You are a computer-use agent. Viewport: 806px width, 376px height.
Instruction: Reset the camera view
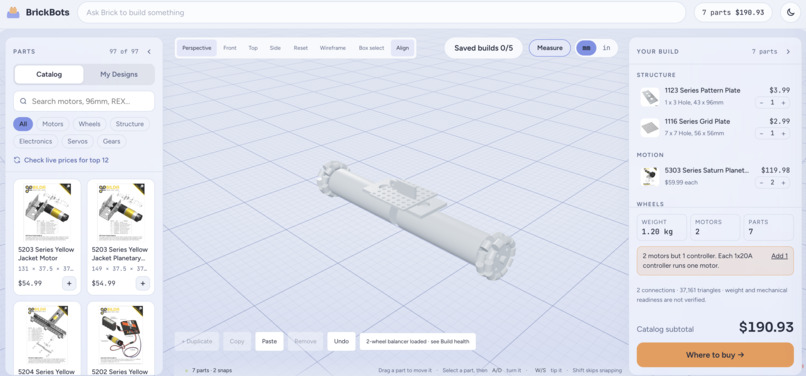pos(301,48)
